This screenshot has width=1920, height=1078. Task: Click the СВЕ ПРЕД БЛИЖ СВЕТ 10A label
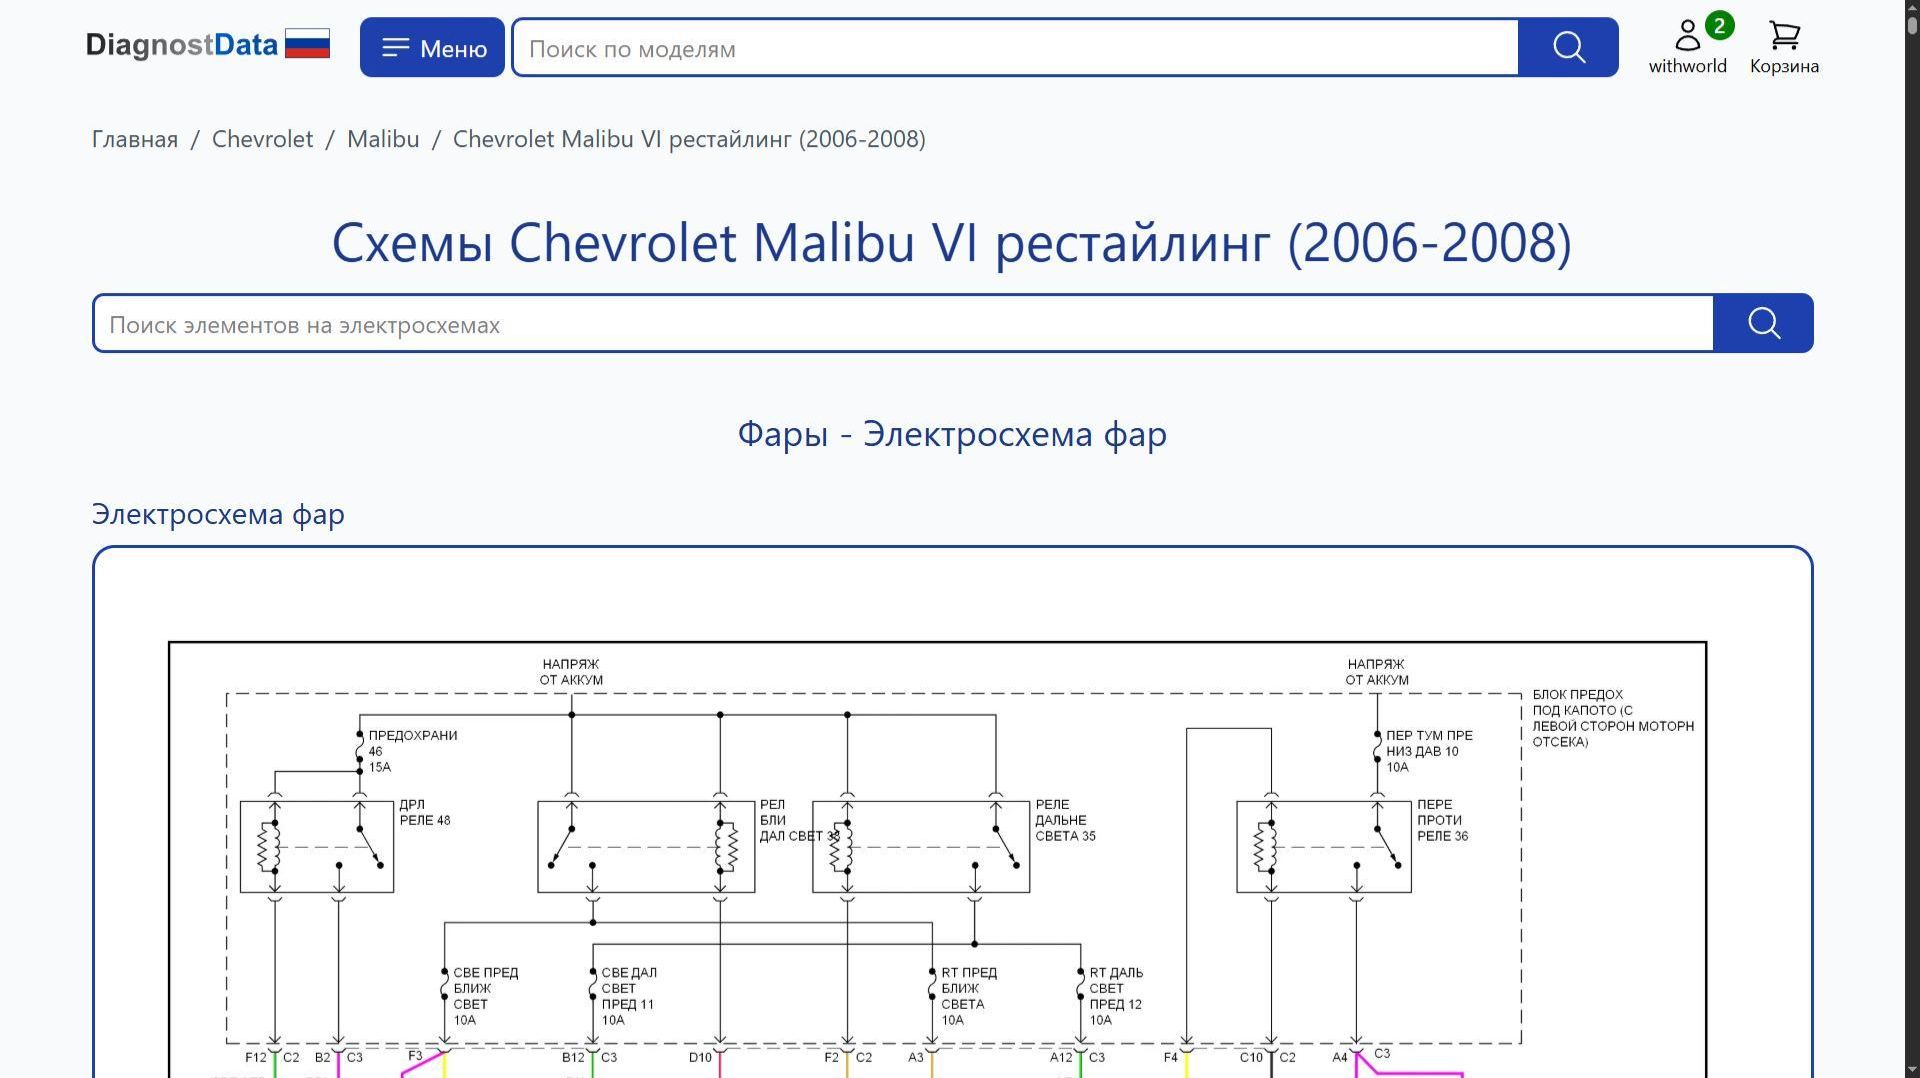click(x=485, y=996)
